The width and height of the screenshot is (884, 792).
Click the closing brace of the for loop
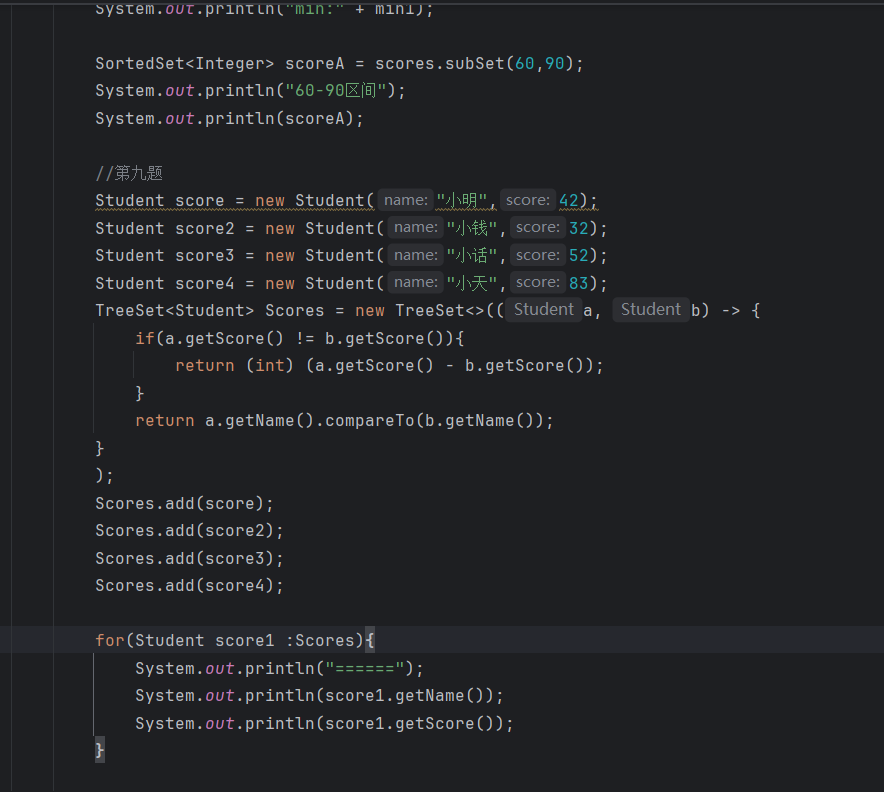click(100, 749)
